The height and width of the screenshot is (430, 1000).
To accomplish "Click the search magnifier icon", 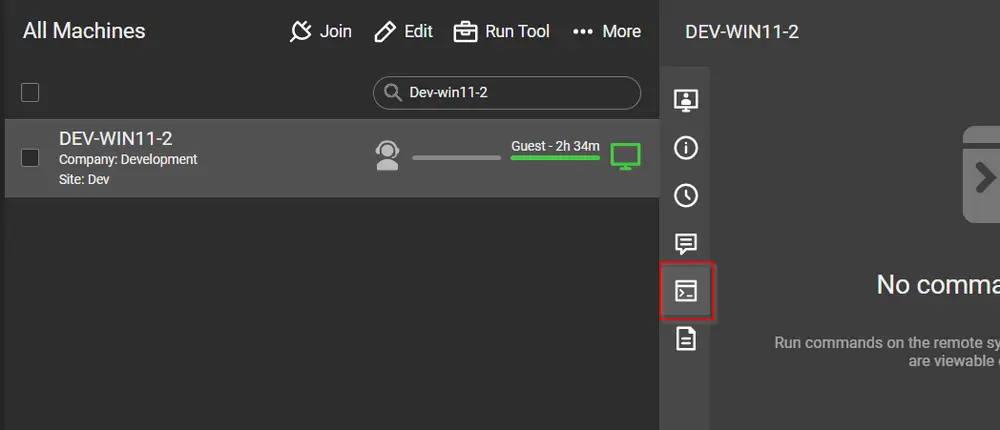I will [392, 93].
